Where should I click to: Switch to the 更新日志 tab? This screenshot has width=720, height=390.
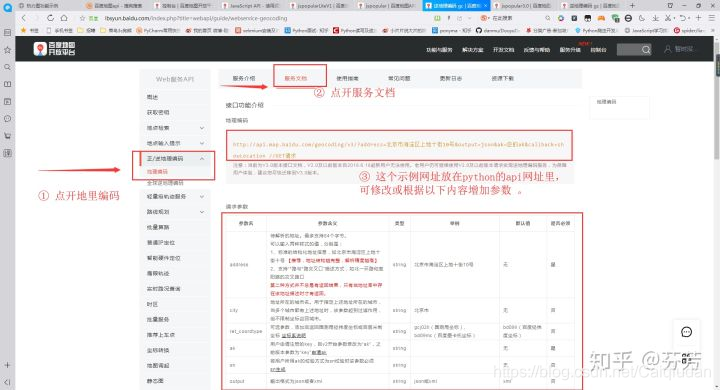coord(451,79)
